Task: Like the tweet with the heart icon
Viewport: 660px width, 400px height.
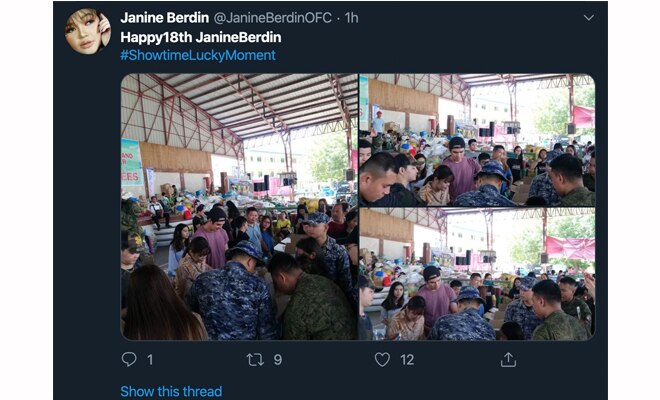Action: pyautogui.click(x=382, y=360)
